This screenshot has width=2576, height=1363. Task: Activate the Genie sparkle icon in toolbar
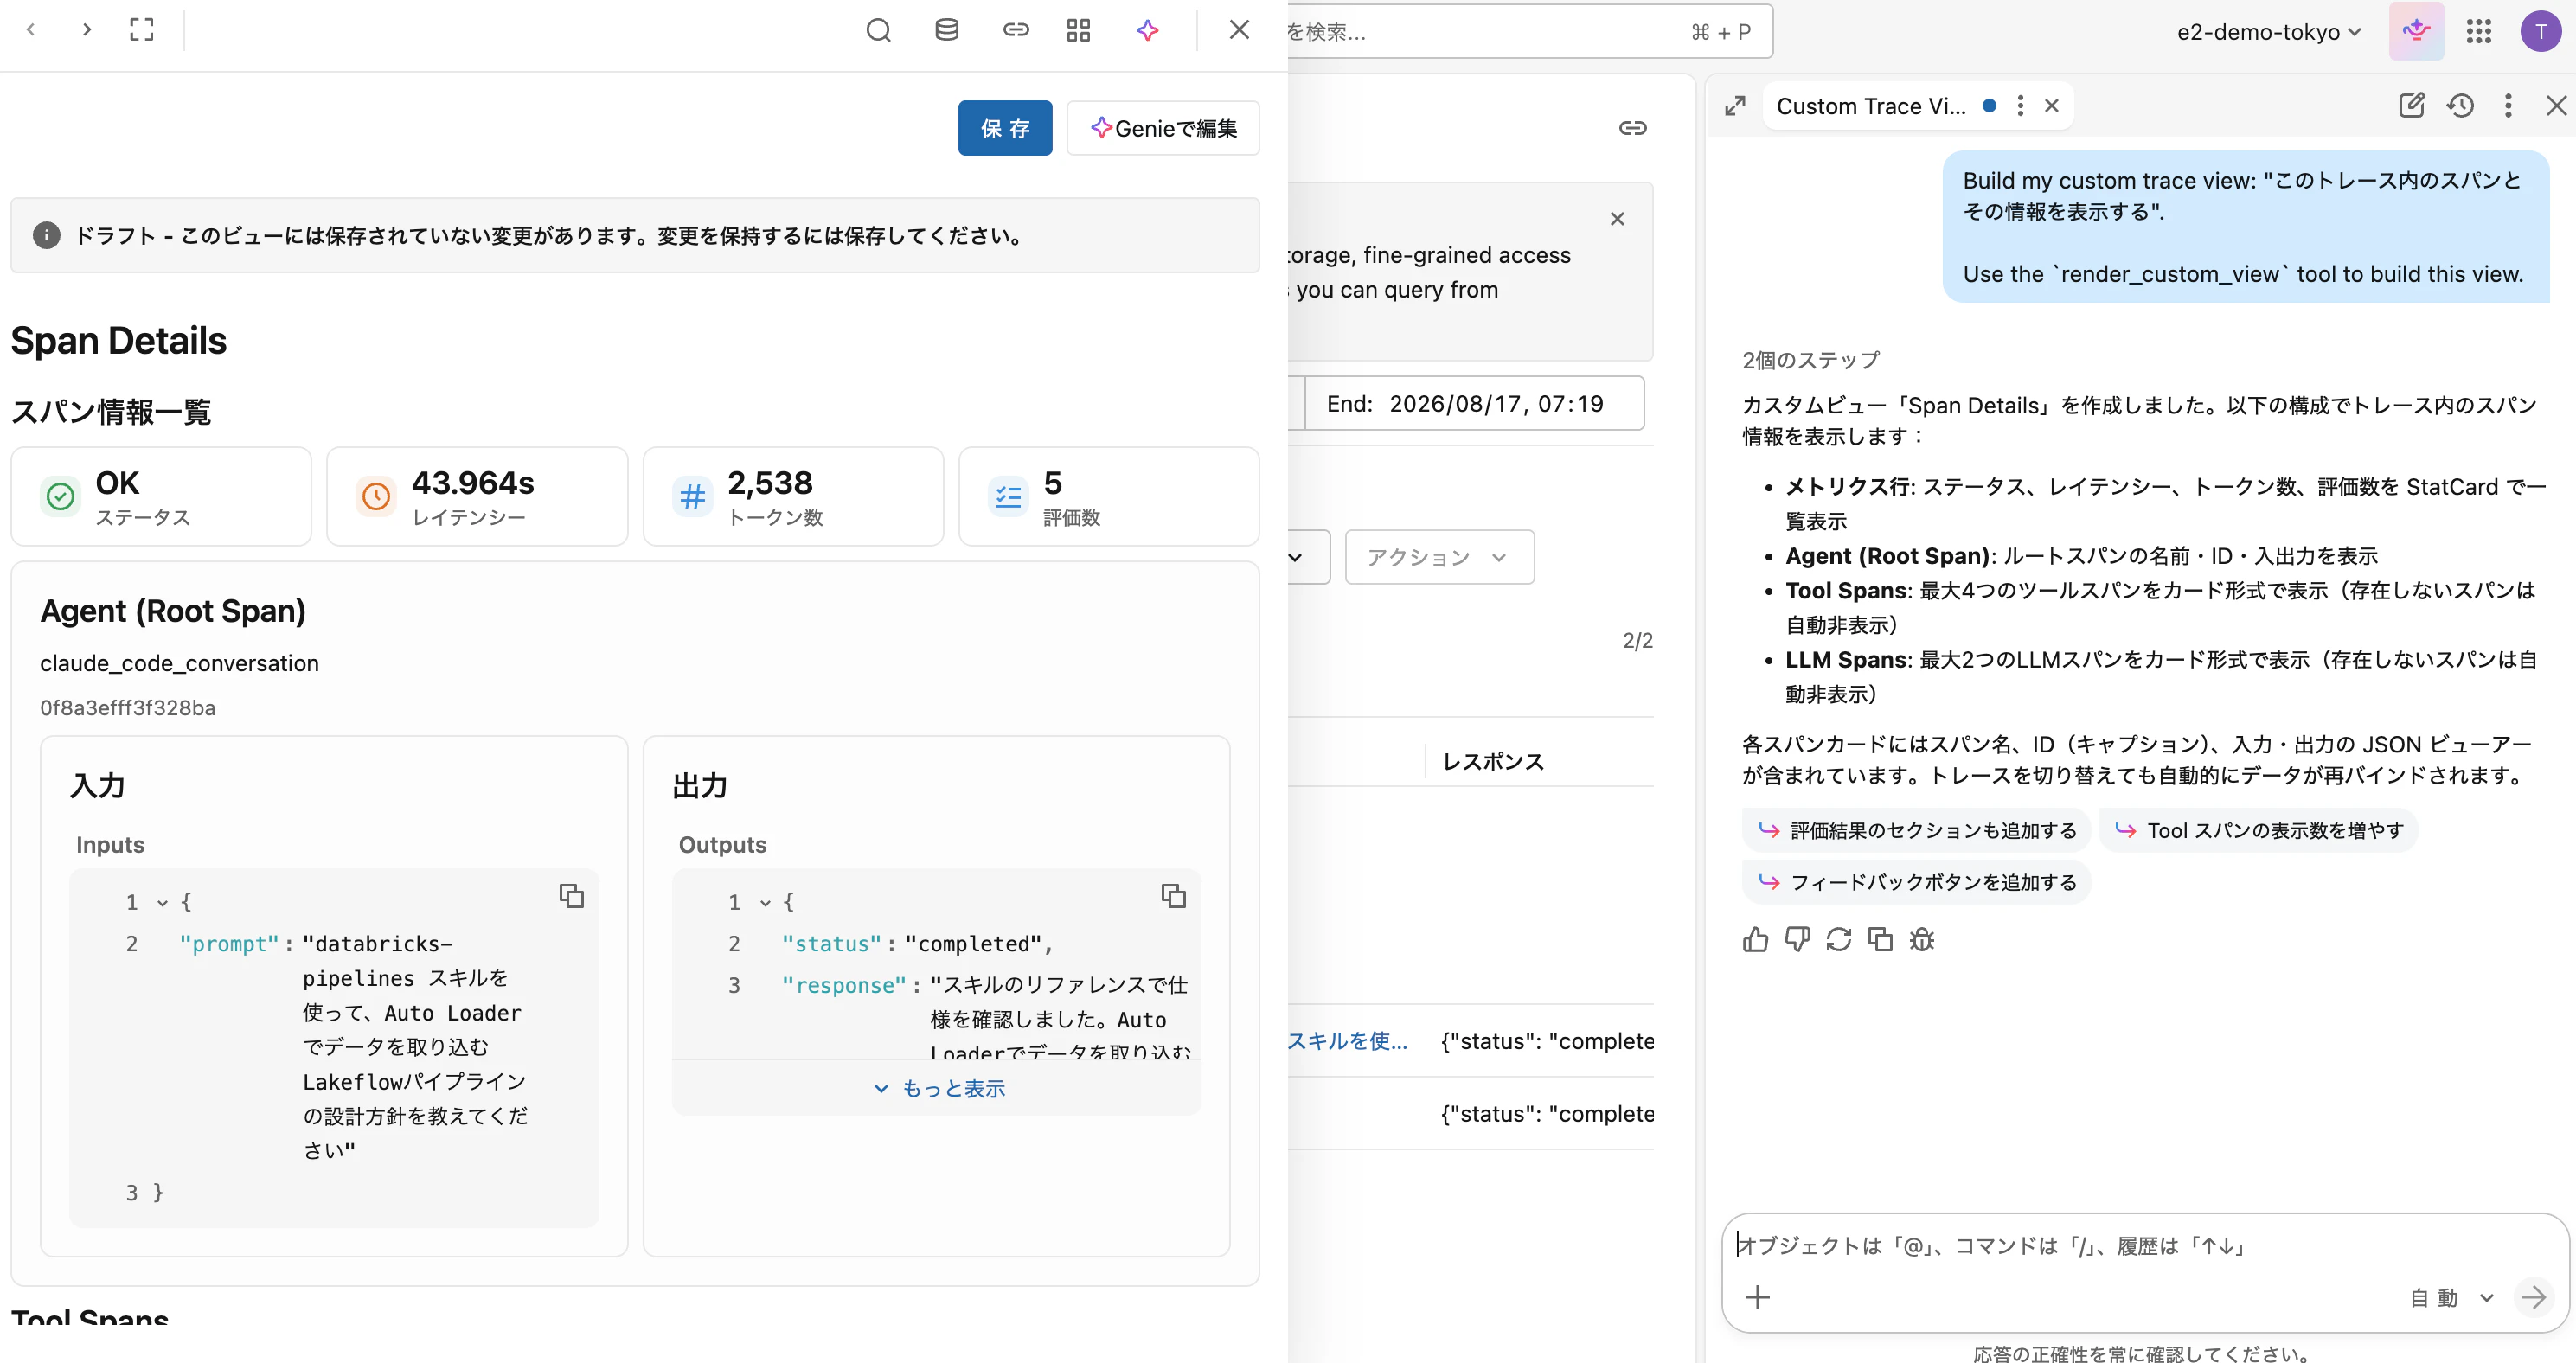tap(1148, 30)
